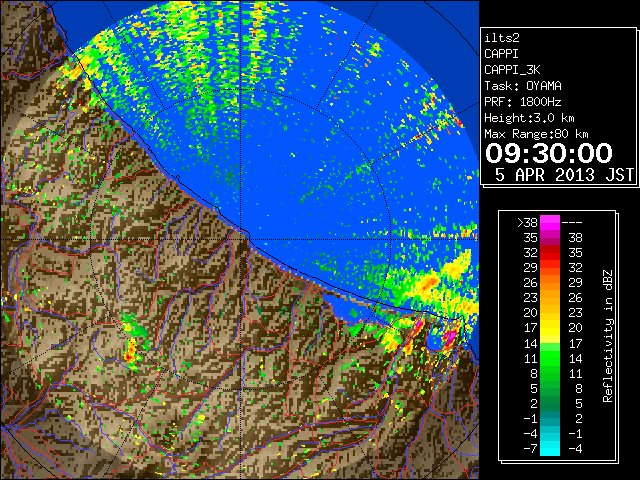Pick the yellow 17–20 dBZ legend swatch

[550, 328]
